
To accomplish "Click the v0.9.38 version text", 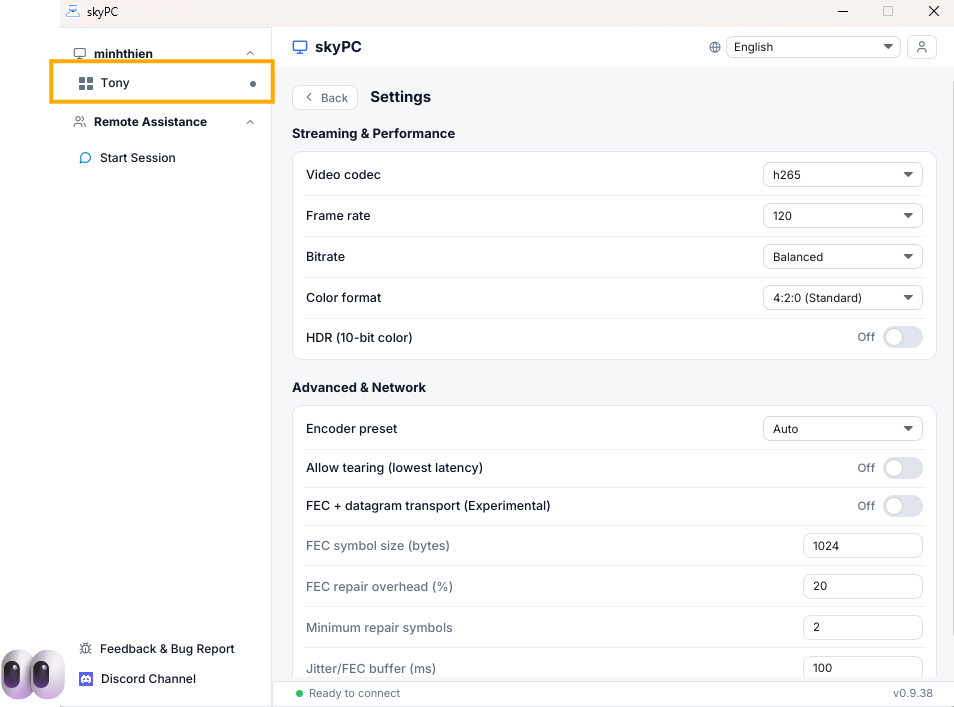I will pyautogui.click(x=913, y=694).
